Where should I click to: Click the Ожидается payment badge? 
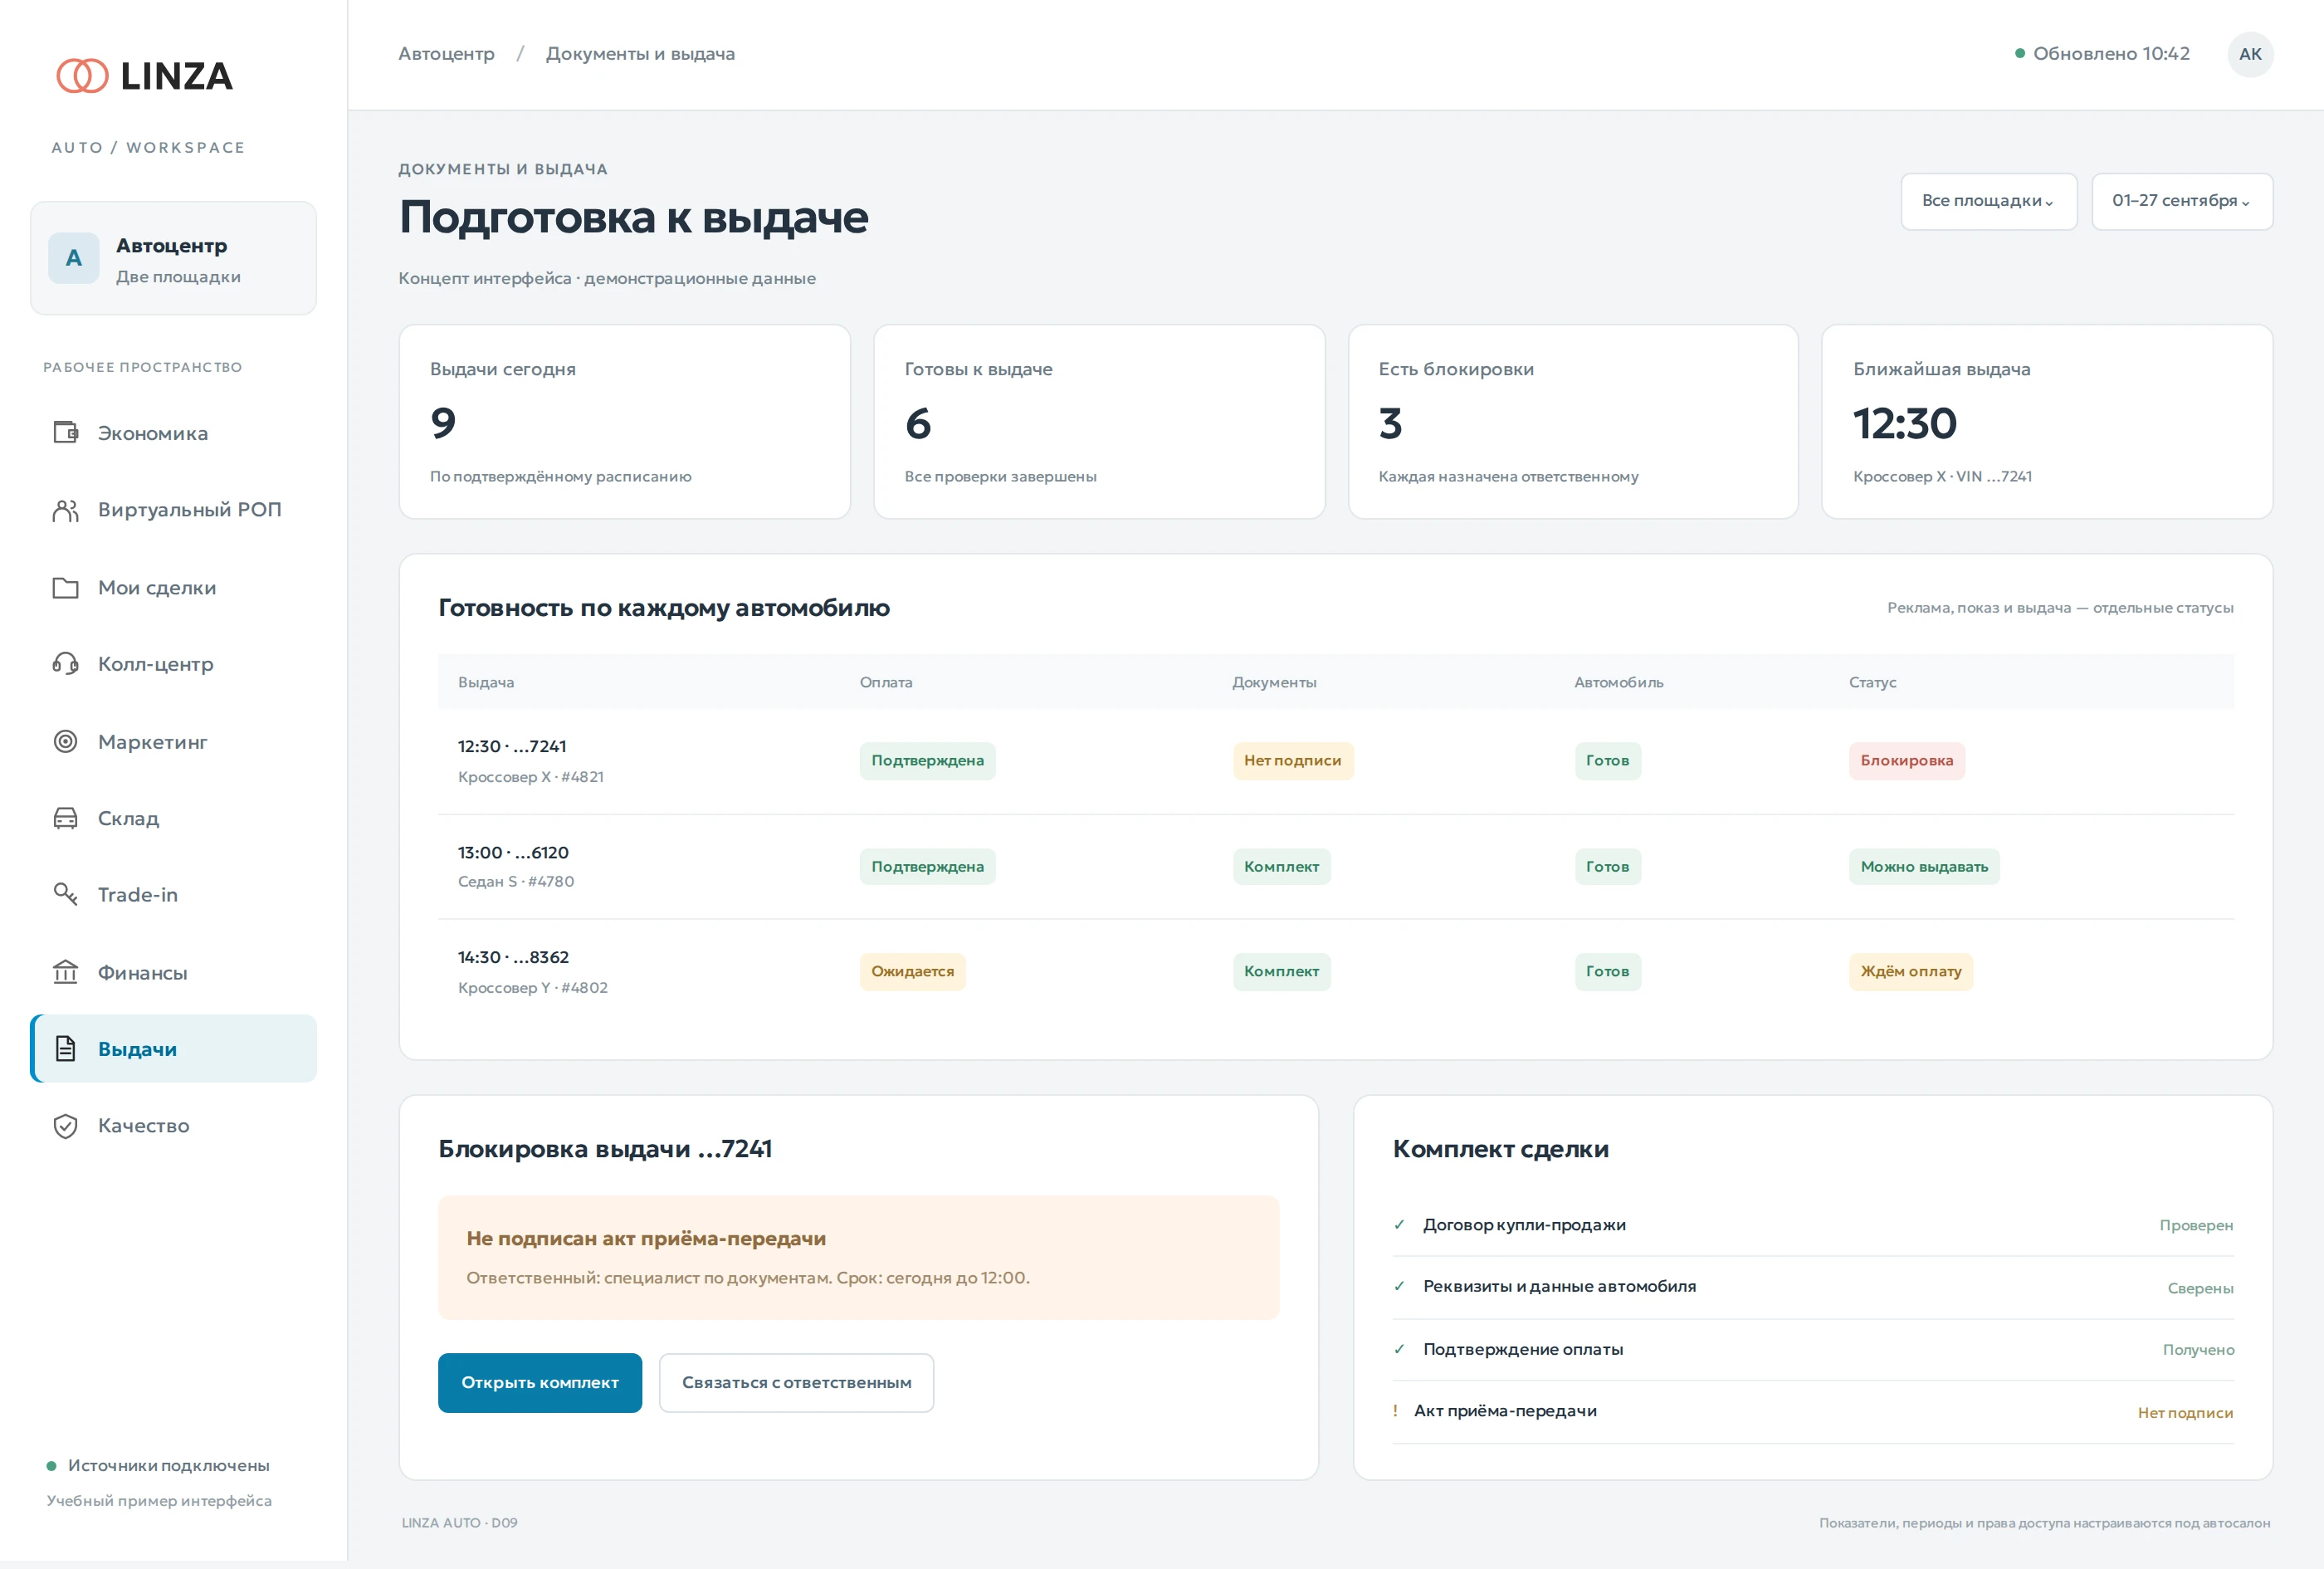click(x=912, y=971)
